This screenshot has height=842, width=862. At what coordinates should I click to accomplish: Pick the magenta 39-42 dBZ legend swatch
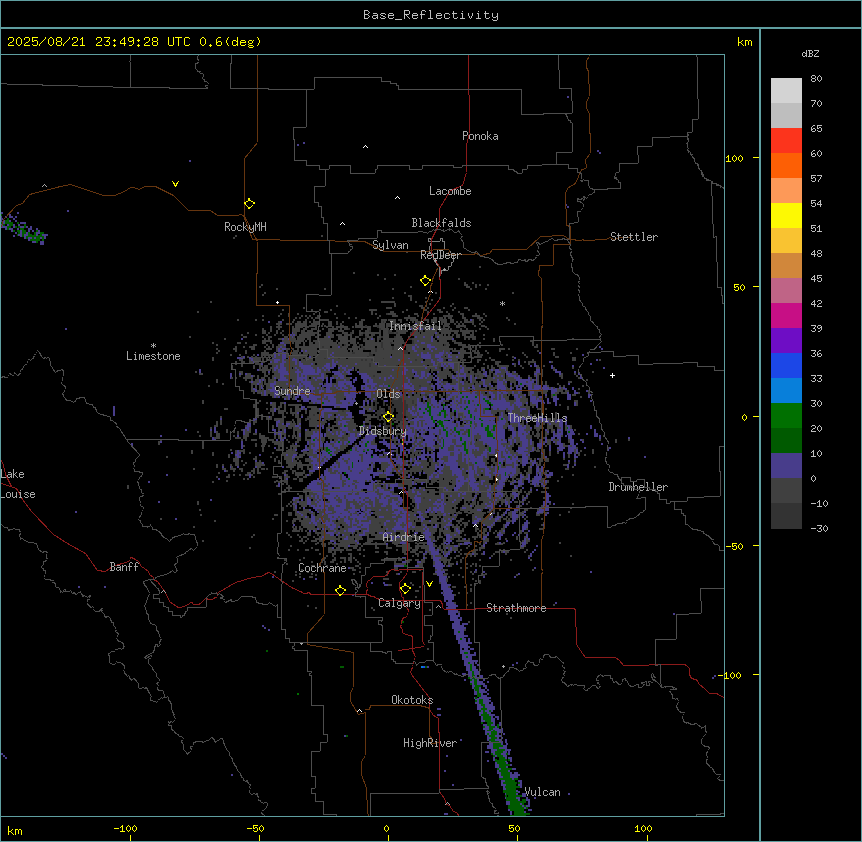786,315
